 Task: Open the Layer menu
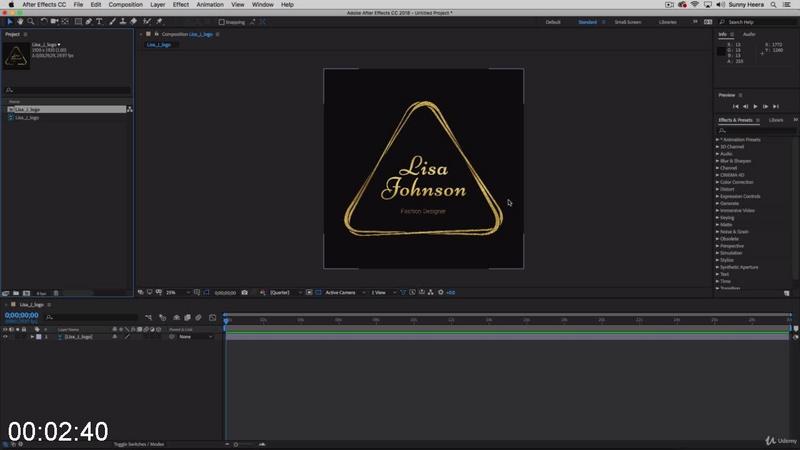click(x=158, y=5)
